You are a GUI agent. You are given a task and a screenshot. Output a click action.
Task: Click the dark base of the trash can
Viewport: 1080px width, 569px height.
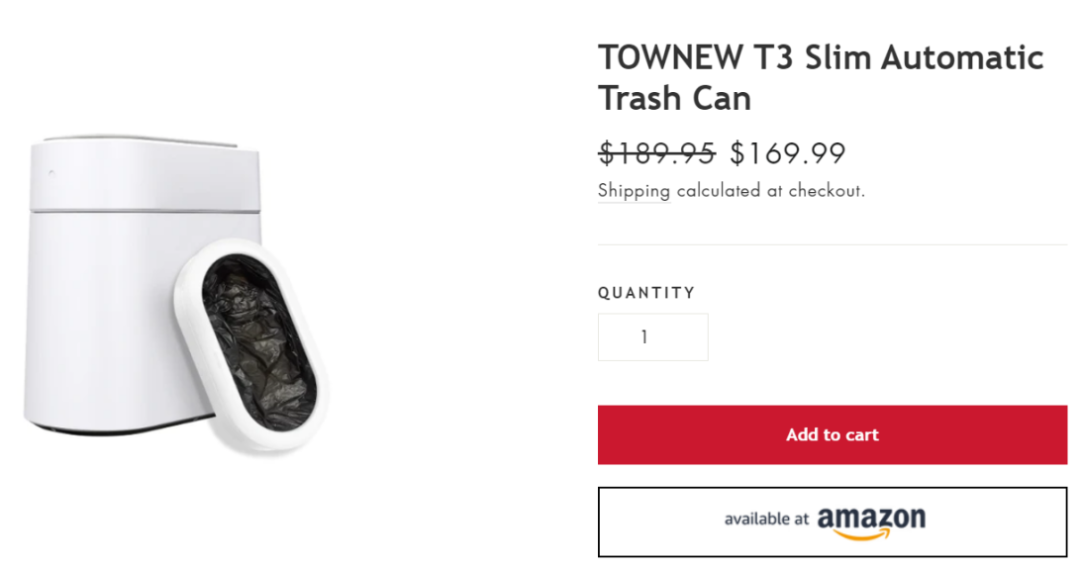117,427
